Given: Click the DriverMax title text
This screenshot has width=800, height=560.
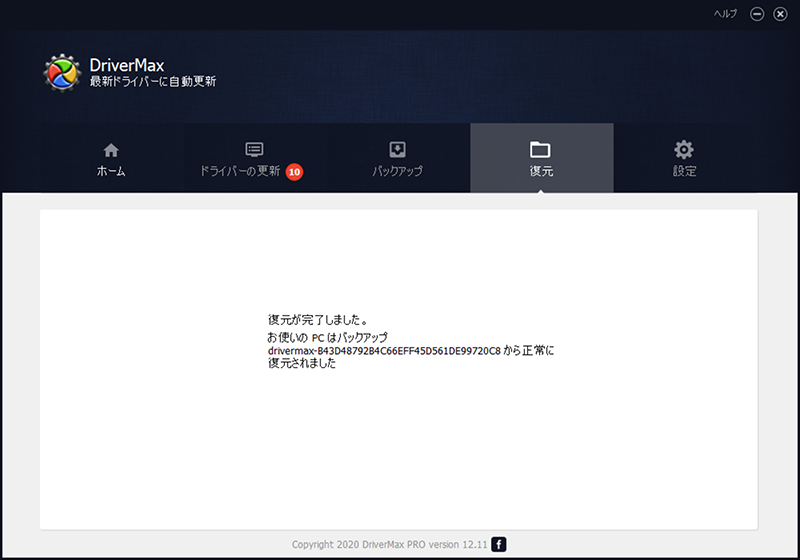Looking at the screenshot, I should [x=126, y=66].
